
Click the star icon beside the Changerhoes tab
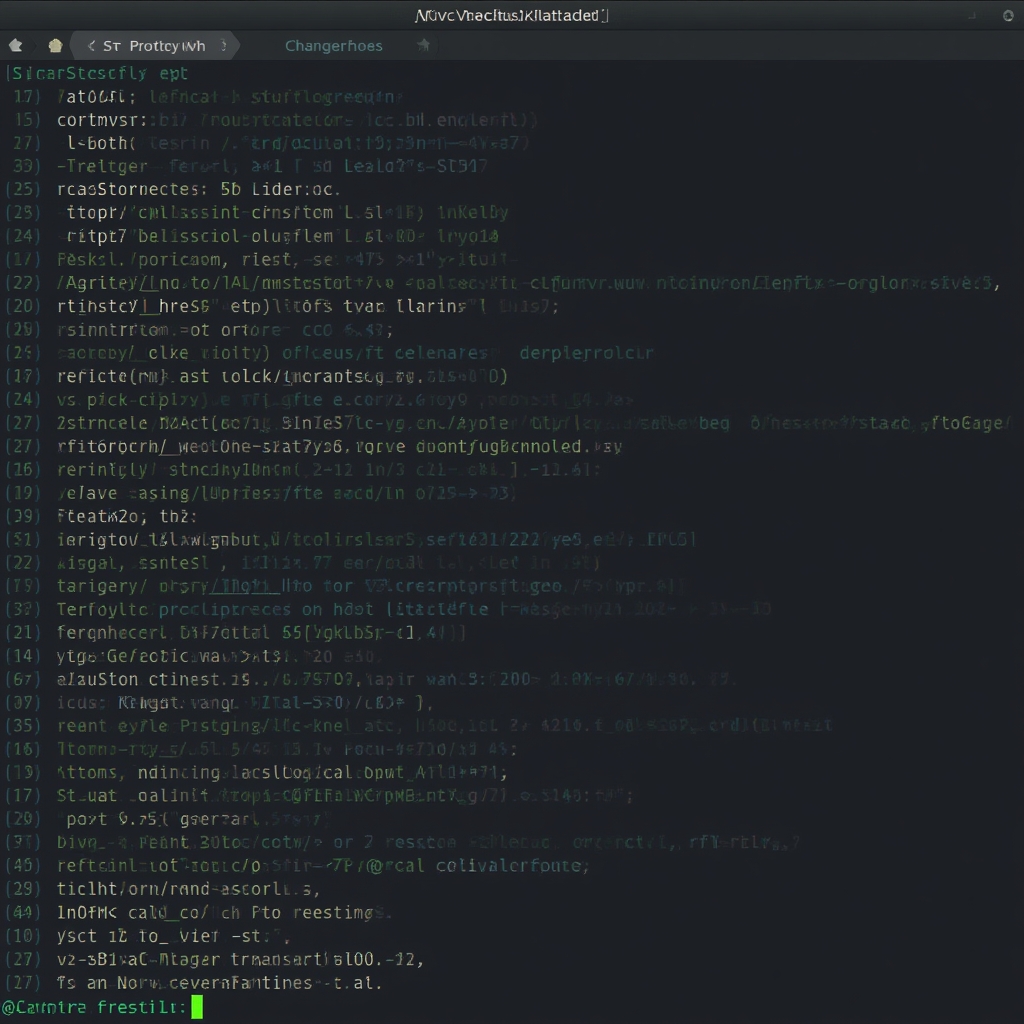tap(423, 45)
